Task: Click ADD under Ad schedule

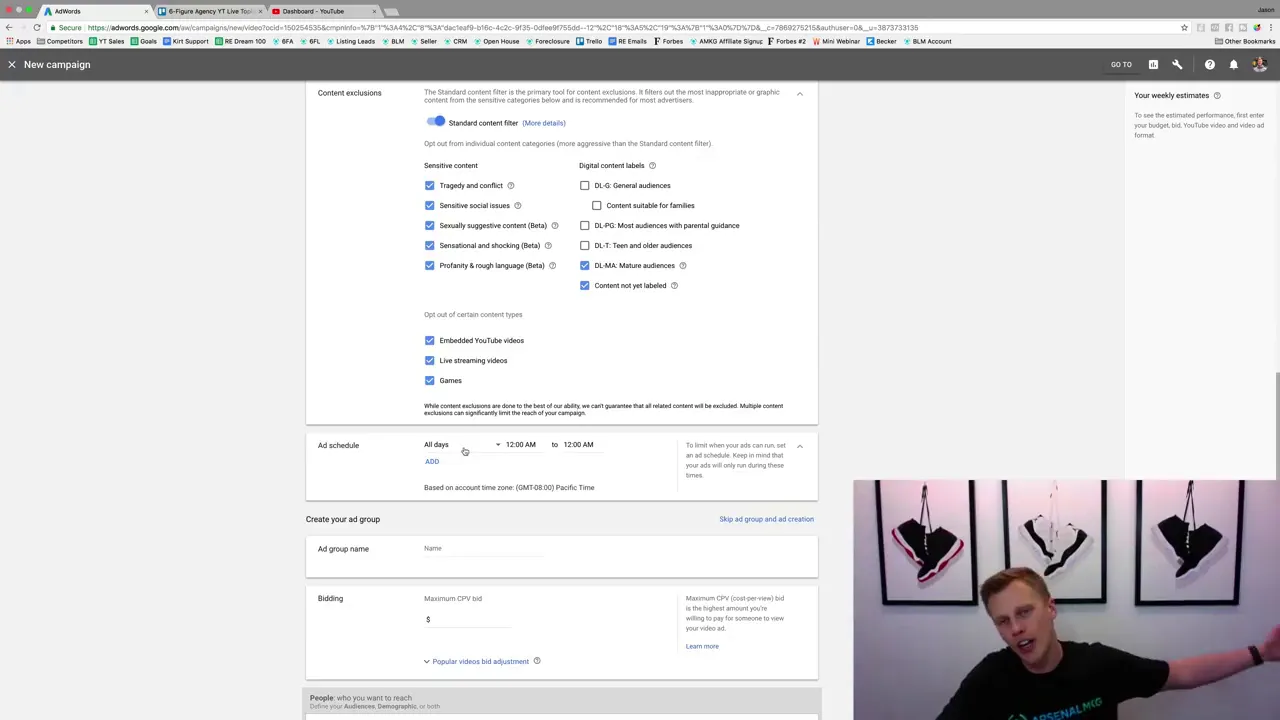Action: tap(432, 461)
